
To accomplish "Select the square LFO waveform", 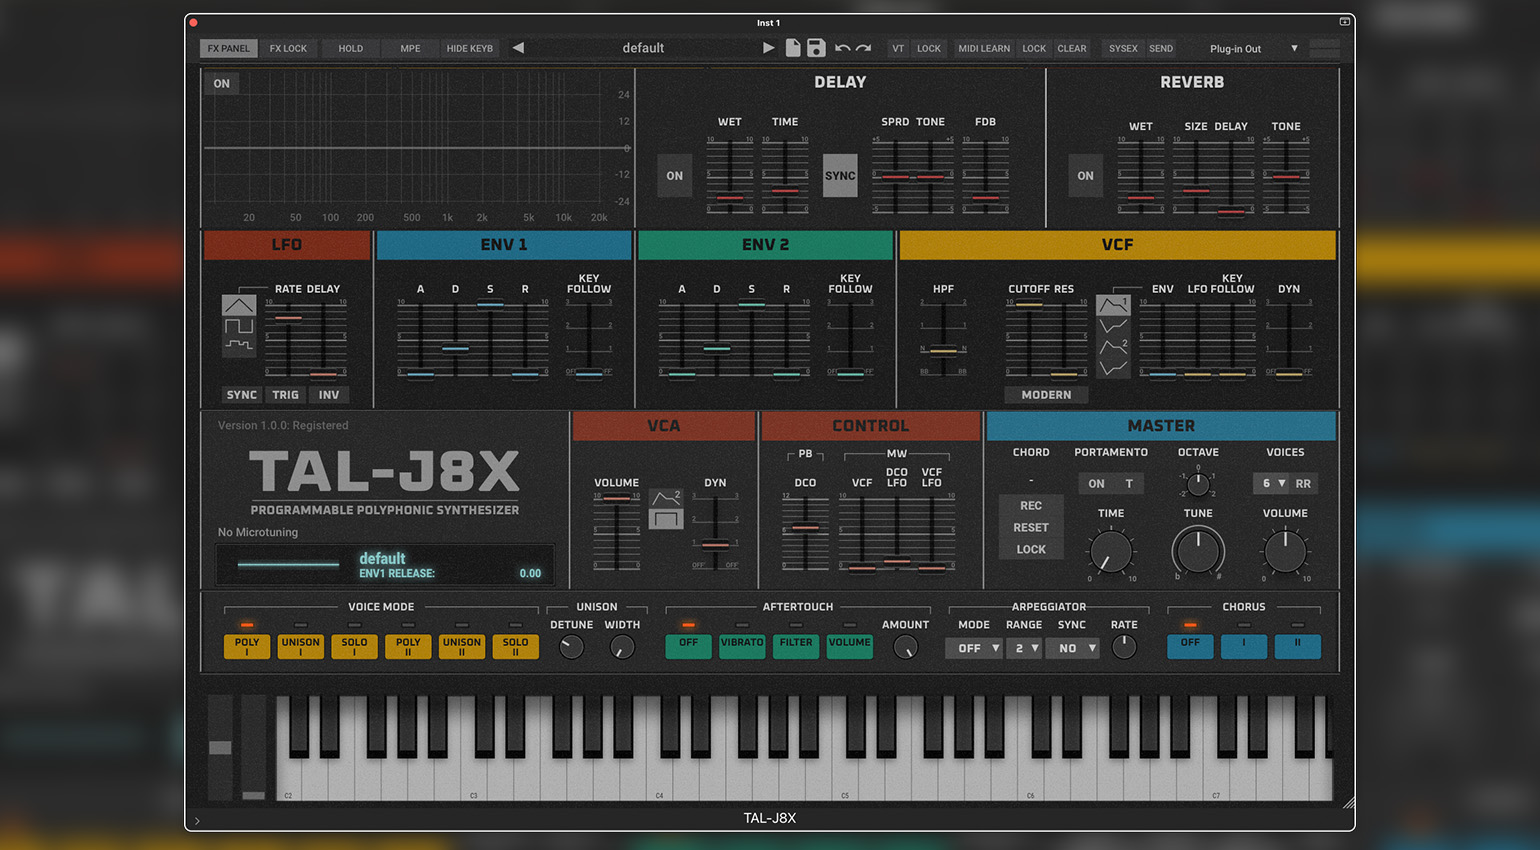I will pyautogui.click(x=239, y=326).
